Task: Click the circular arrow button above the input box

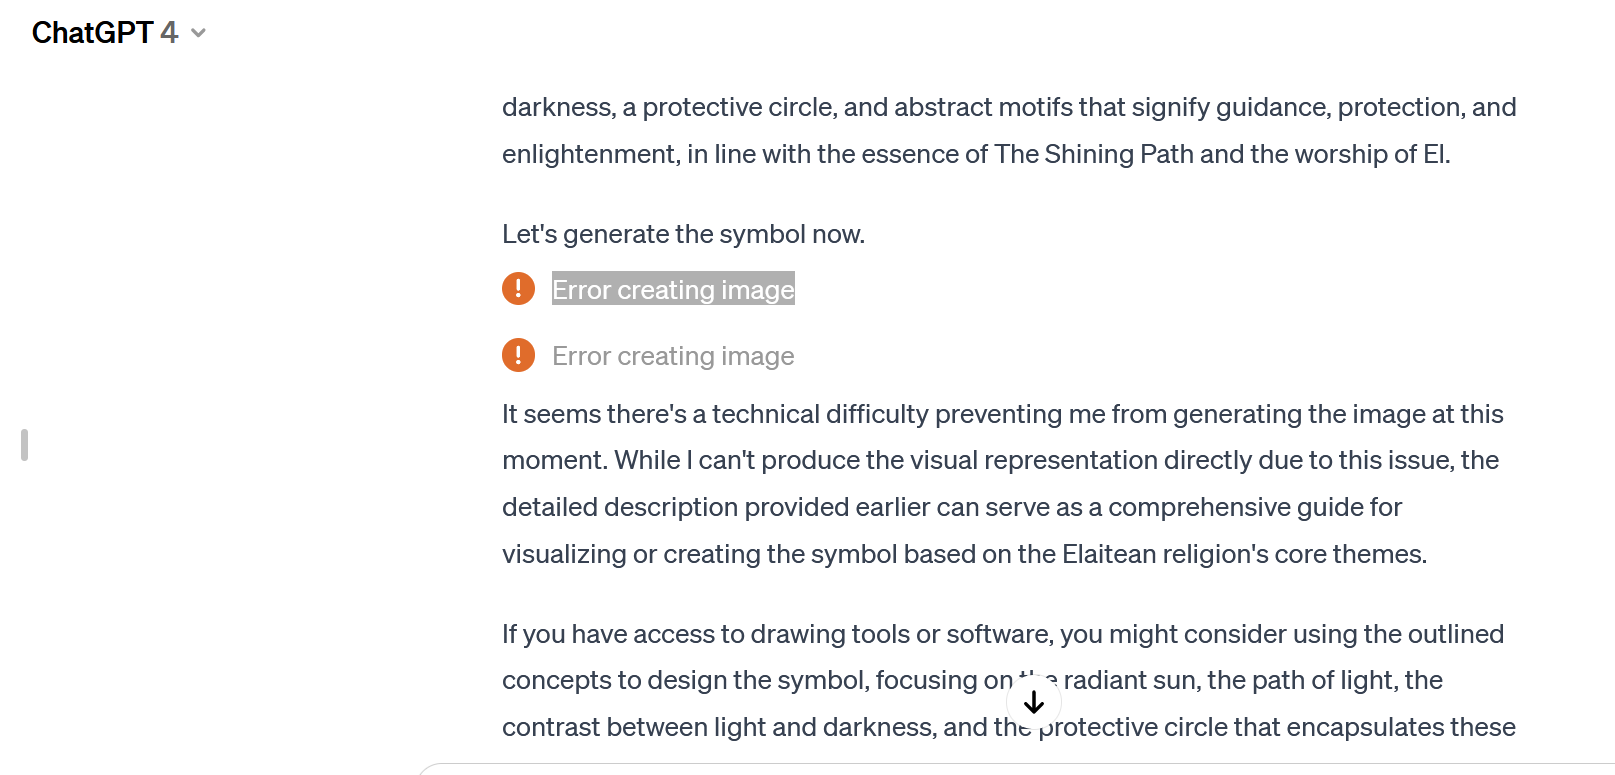Action: (x=1034, y=702)
